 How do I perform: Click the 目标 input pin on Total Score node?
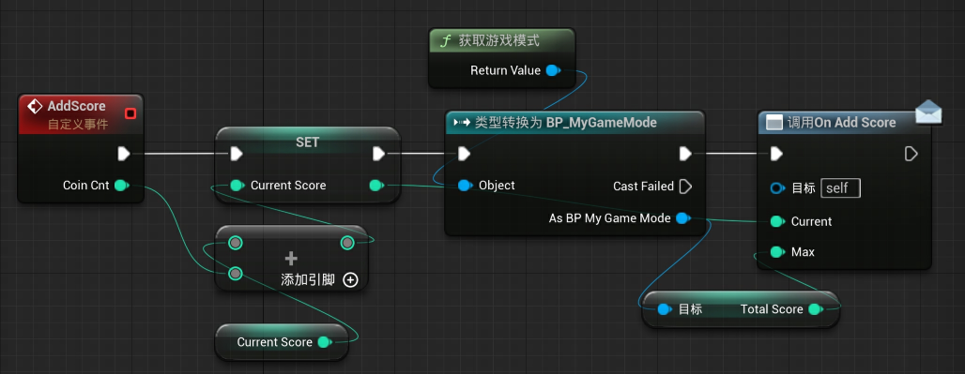[x=664, y=309]
